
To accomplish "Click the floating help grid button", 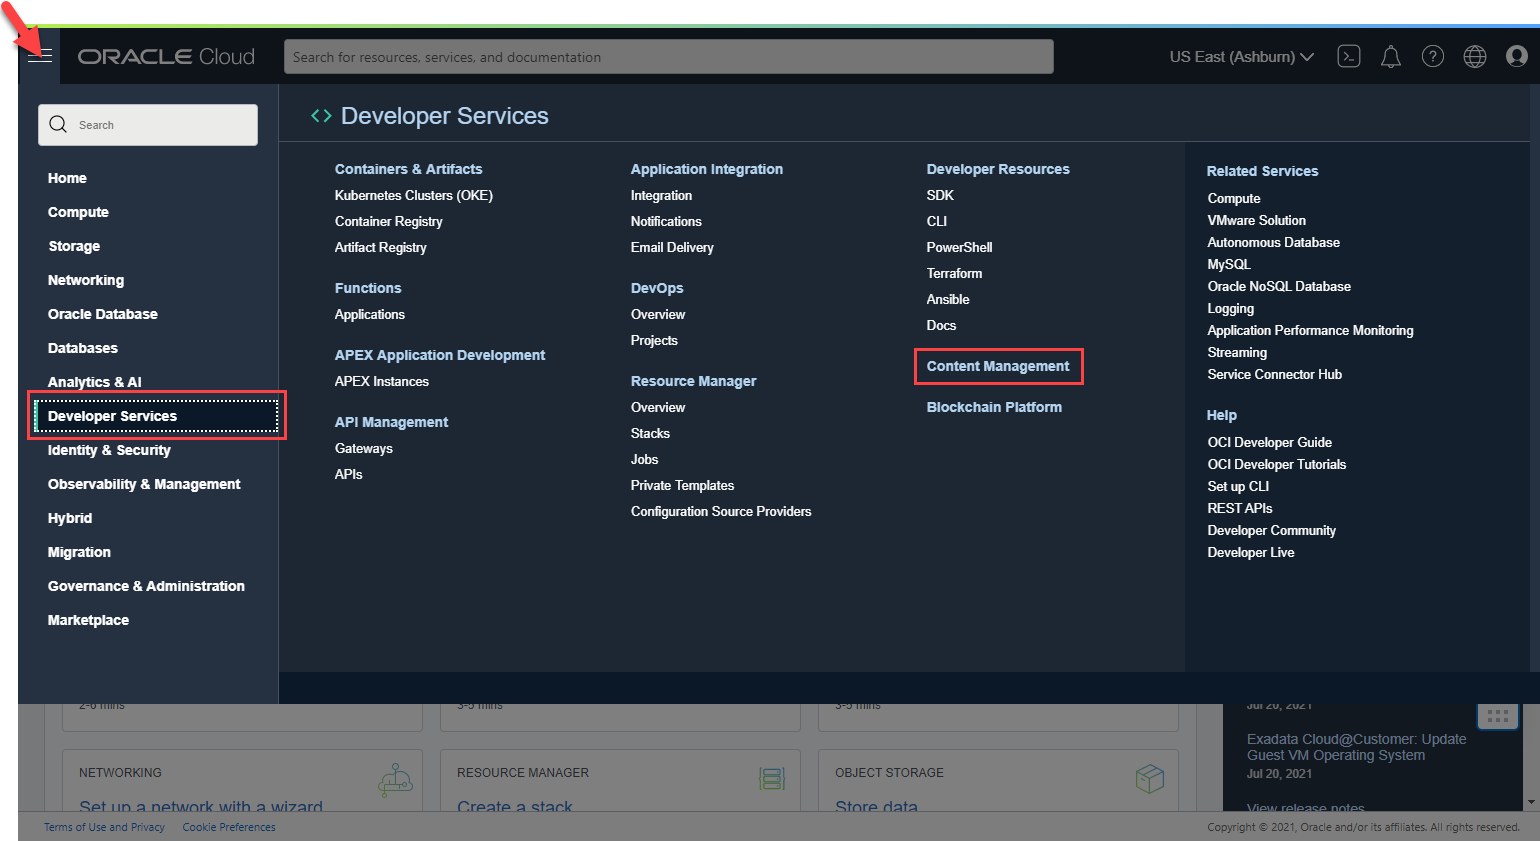I will pyautogui.click(x=1498, y=716).
